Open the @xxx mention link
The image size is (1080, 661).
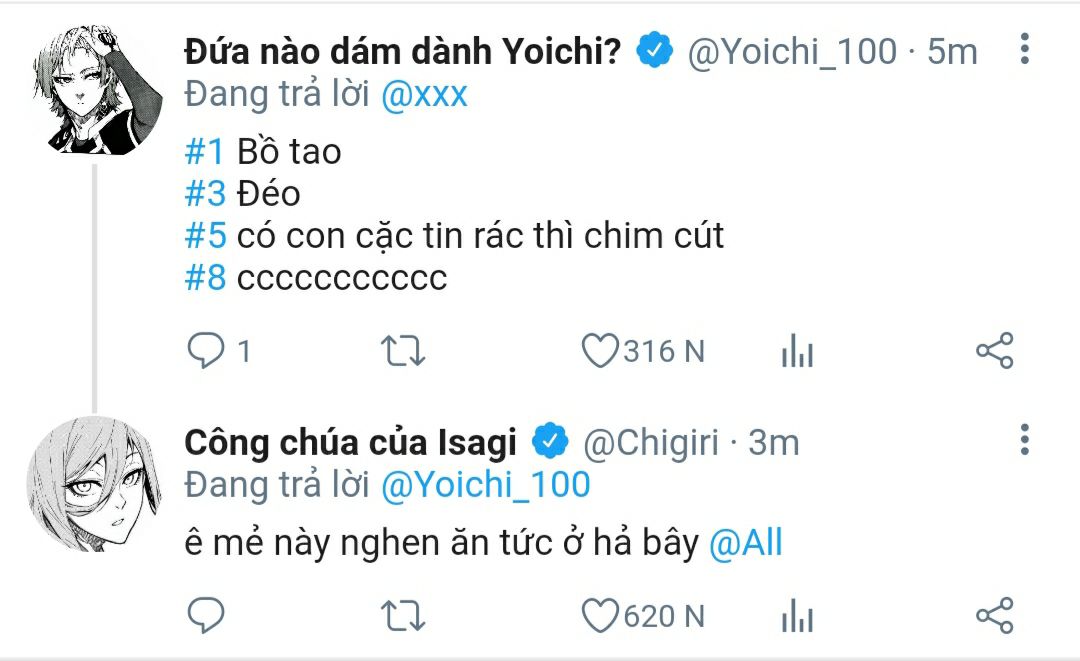point(424,94)
